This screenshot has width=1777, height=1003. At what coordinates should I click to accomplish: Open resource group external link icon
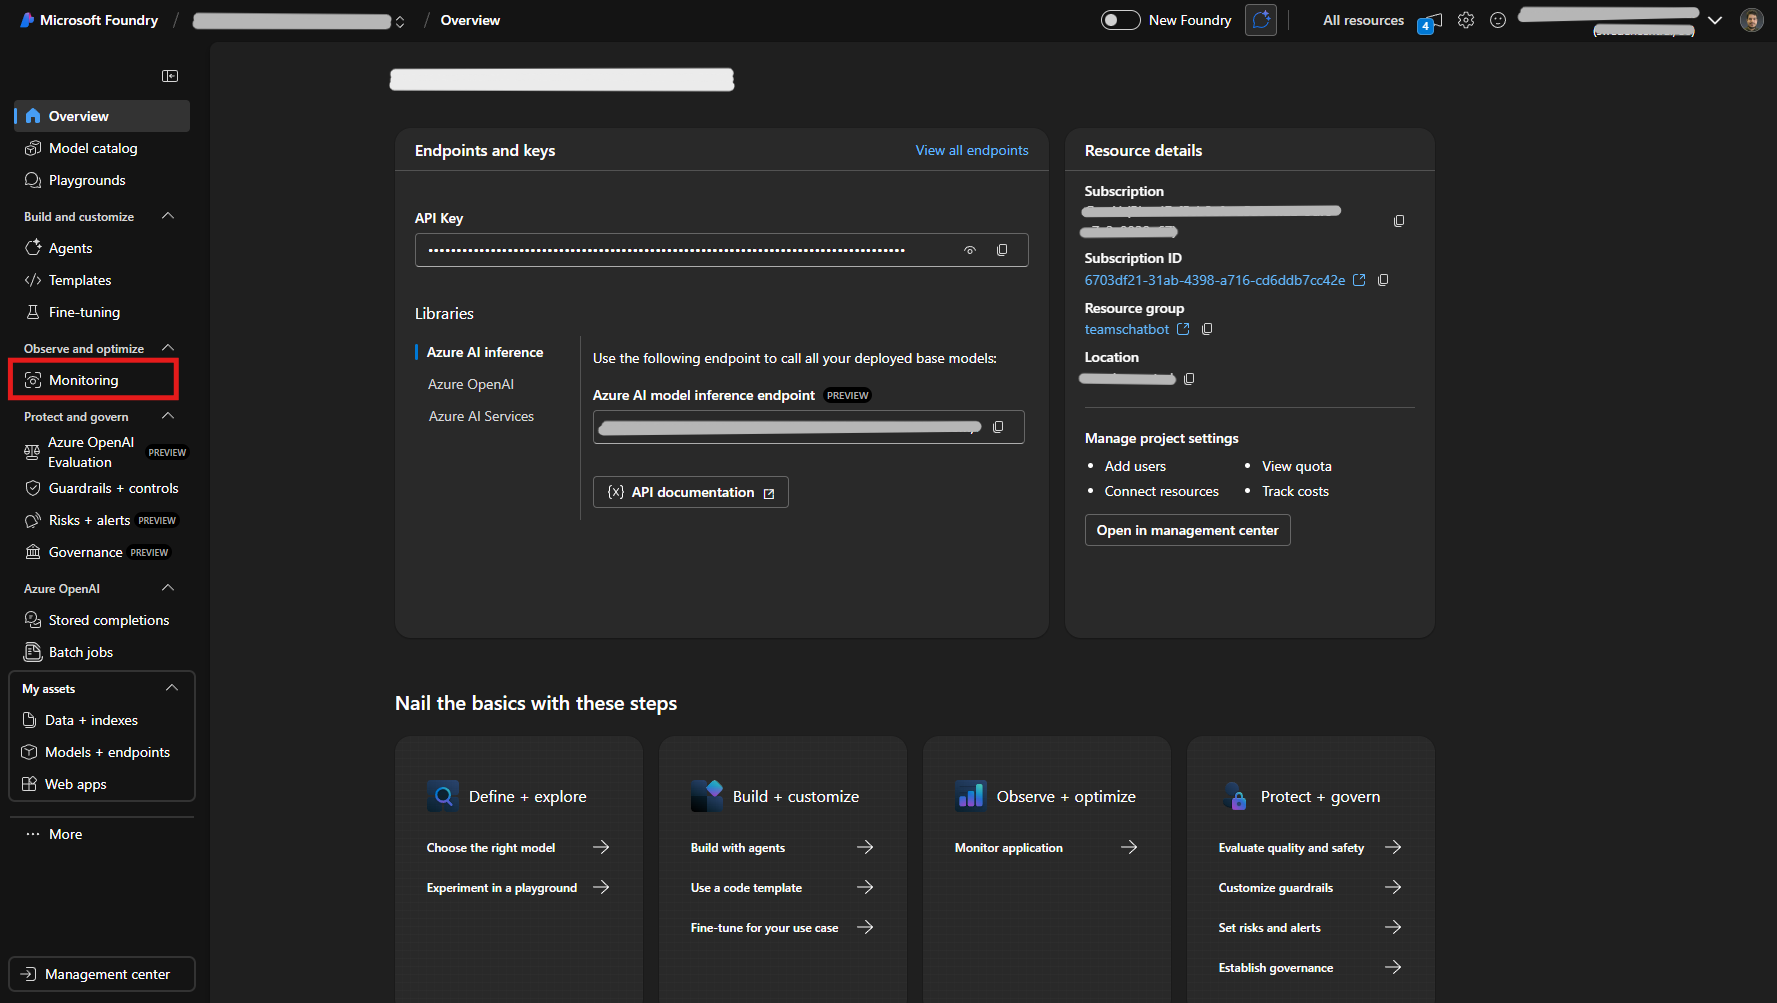click(1183, 329)
